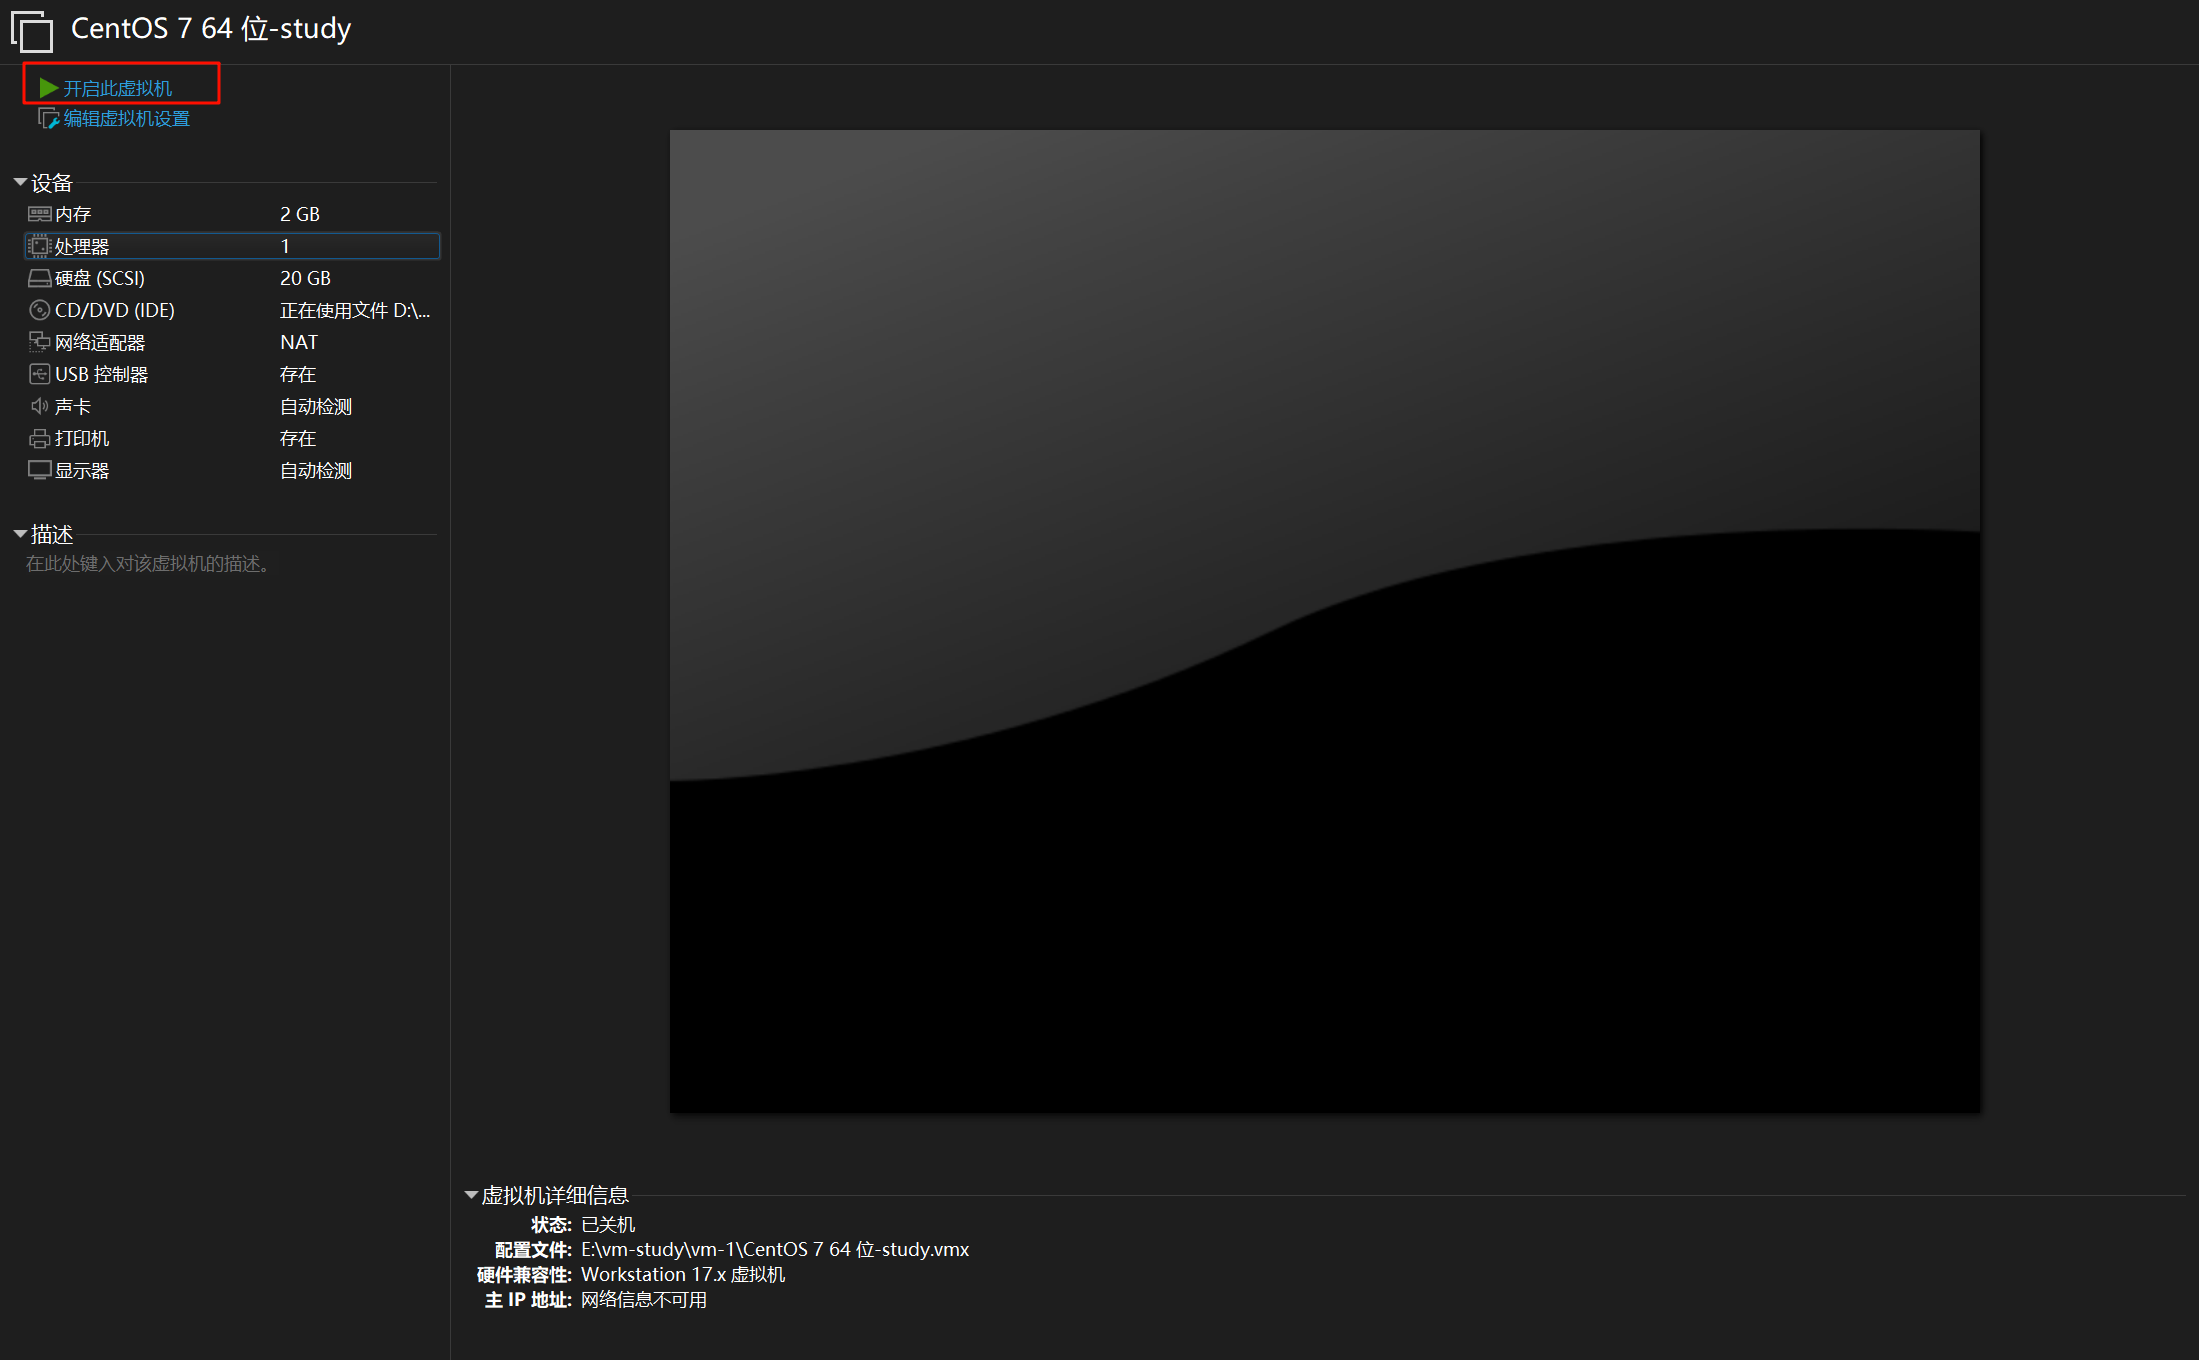This screenshot has width=2199, height=1360.
Task: Click the edit VM settings icon
Action: pyautogui.click(x=48, y=119)
